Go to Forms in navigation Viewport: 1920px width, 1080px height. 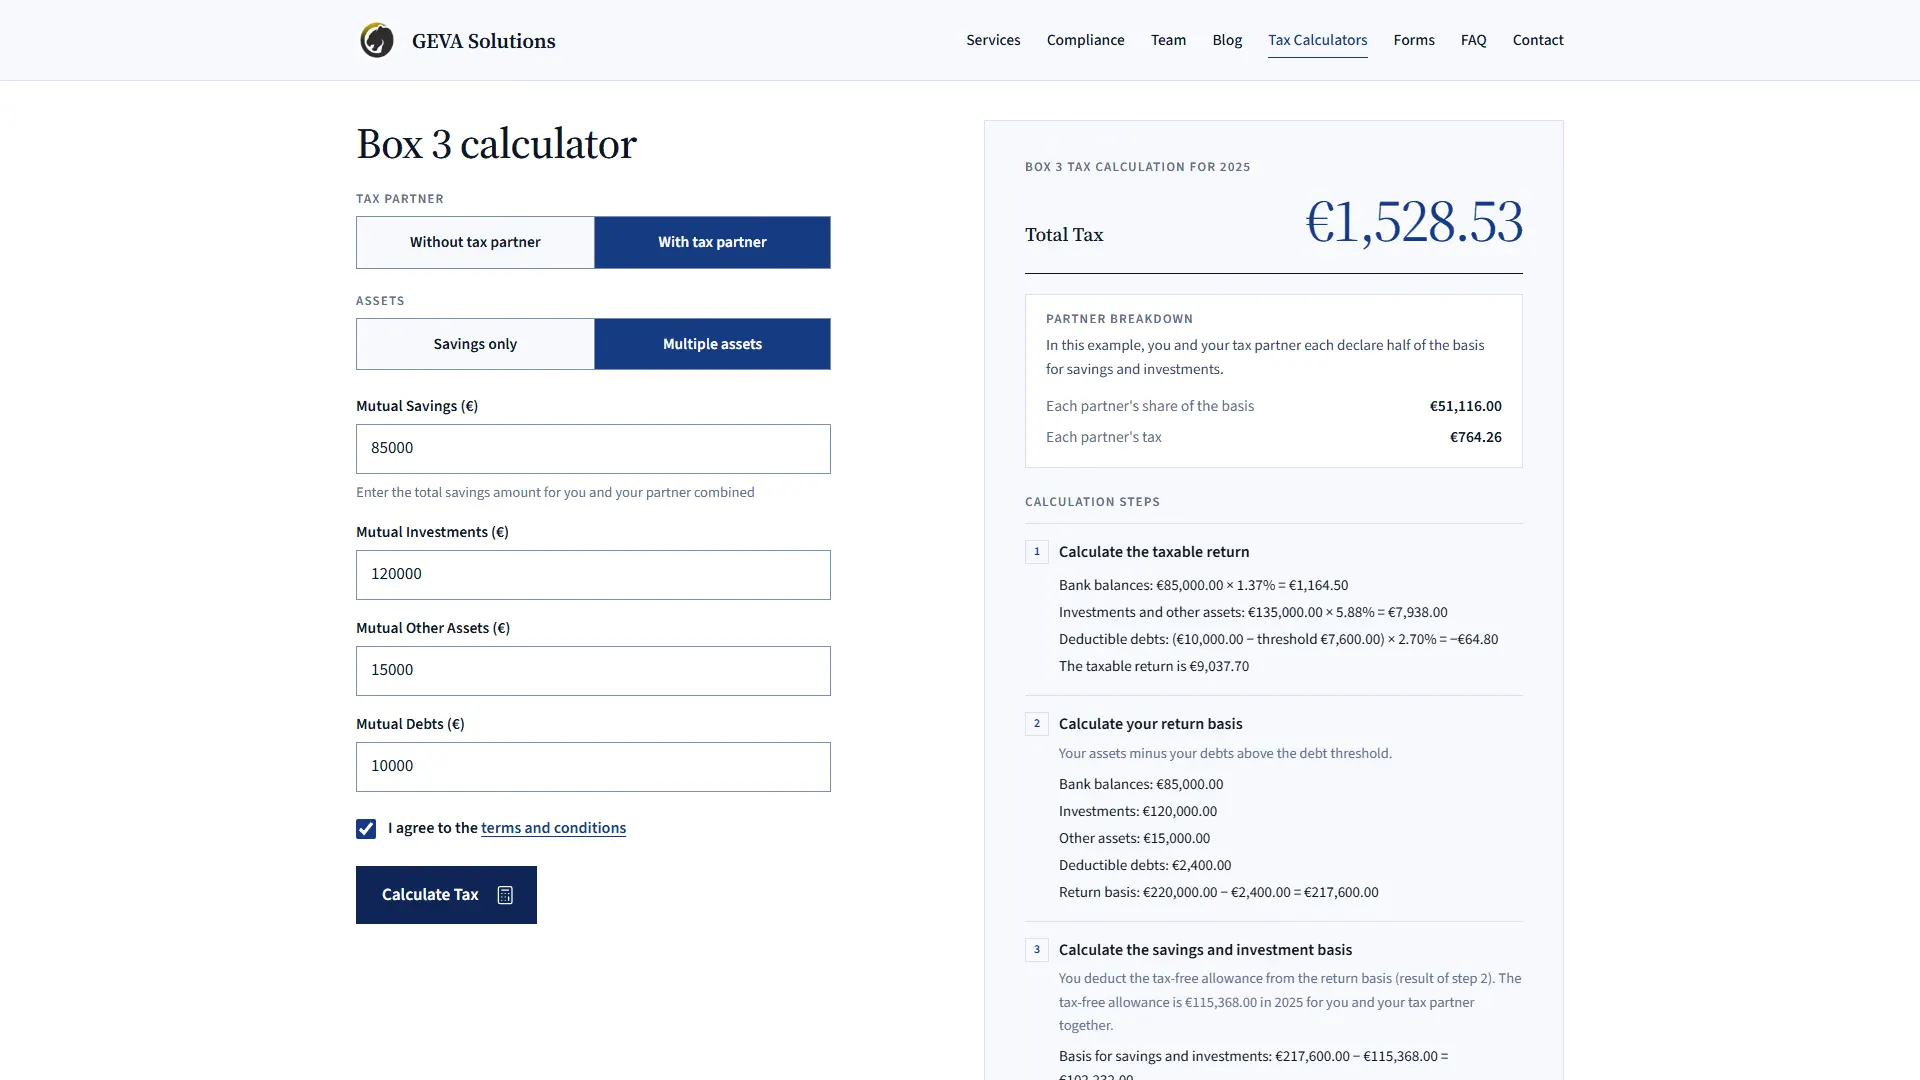(1414, 40)
